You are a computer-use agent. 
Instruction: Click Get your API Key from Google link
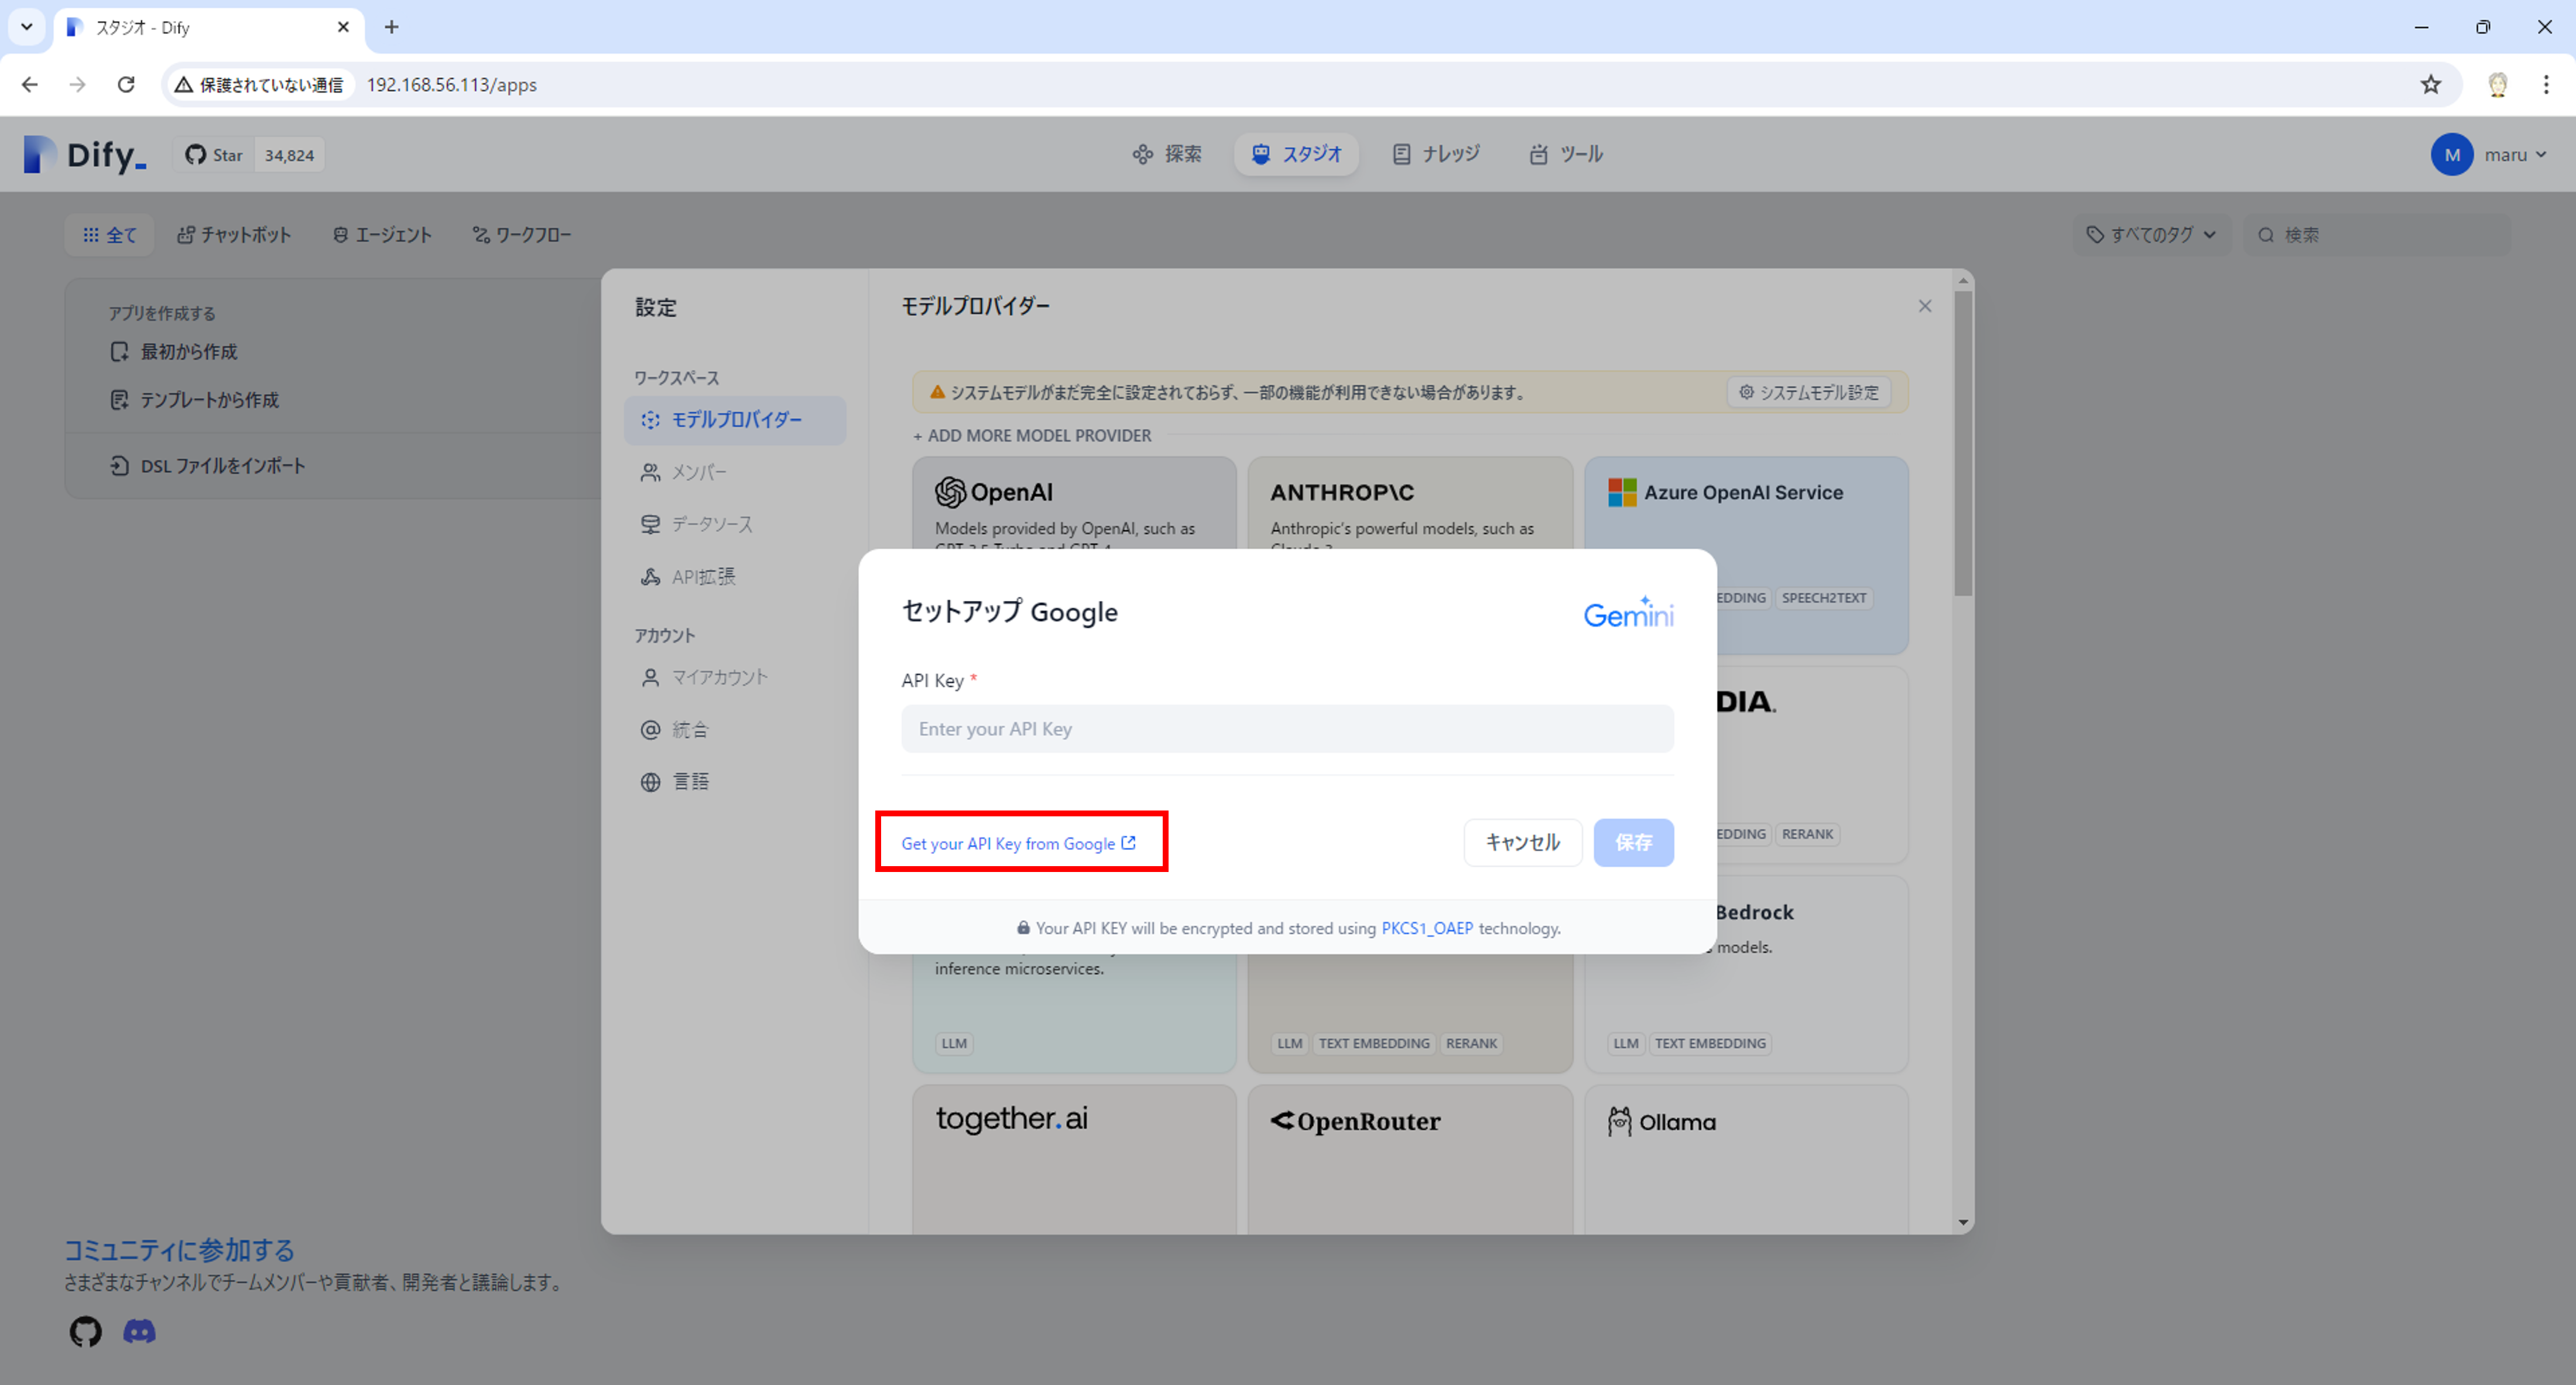(1017, 843)
